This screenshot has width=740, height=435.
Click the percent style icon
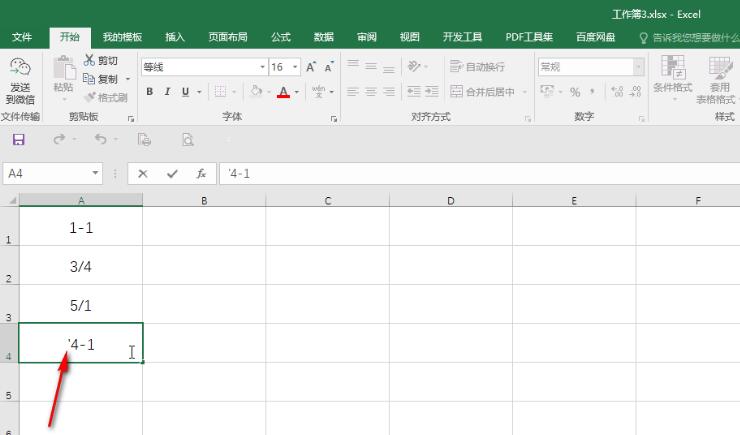(x=574, y=91)
